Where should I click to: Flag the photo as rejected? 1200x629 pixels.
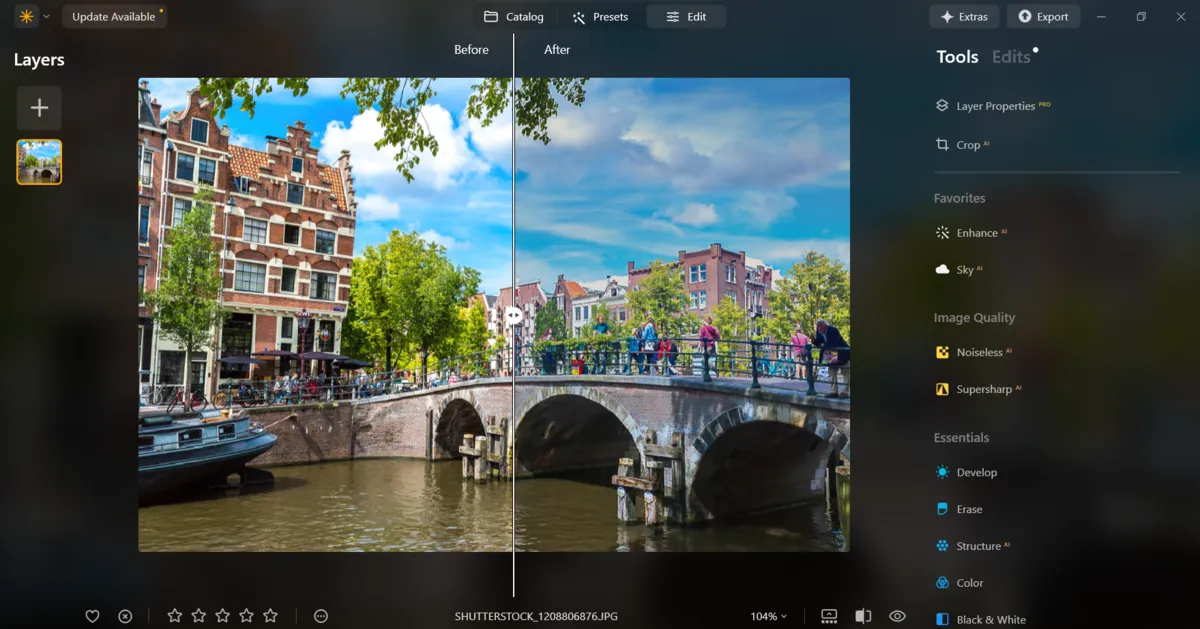tap(124, 616)
